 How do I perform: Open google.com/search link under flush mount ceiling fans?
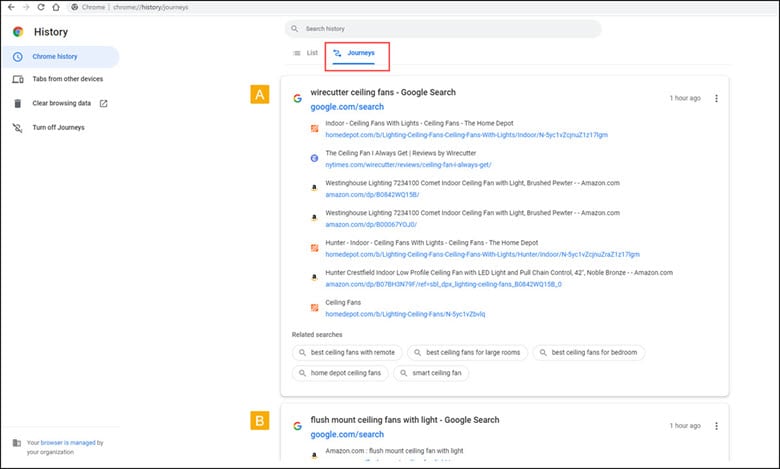[347, 435]
